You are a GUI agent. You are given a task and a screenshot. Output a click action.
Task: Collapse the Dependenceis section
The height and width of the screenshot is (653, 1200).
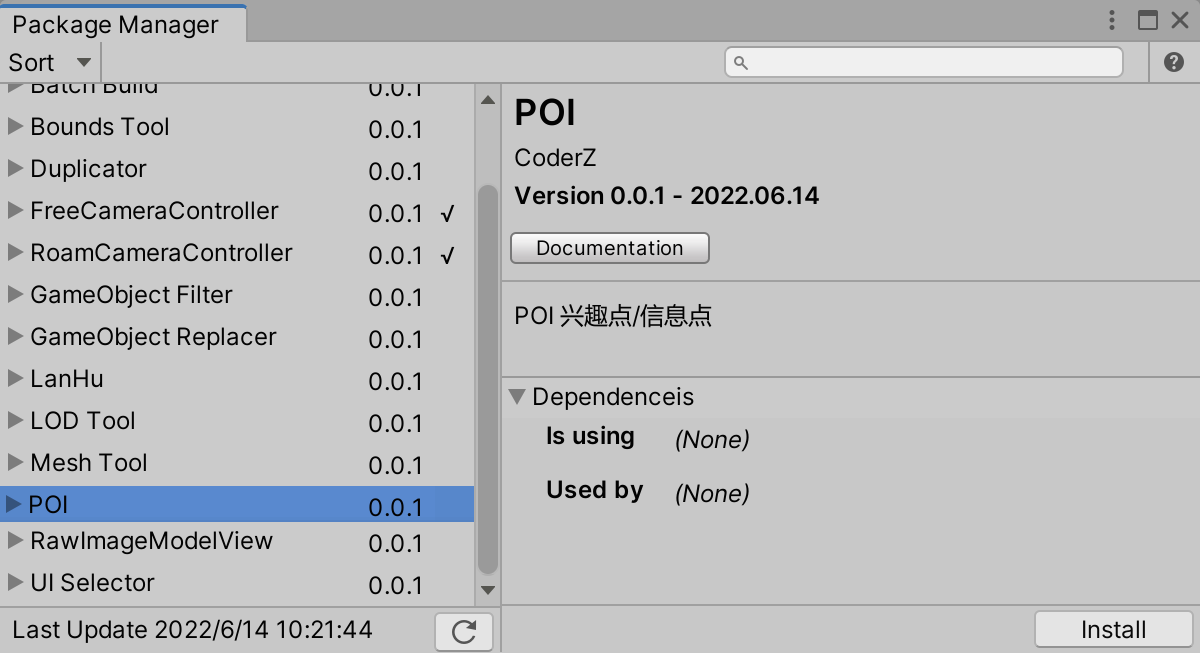click(518, 396)
